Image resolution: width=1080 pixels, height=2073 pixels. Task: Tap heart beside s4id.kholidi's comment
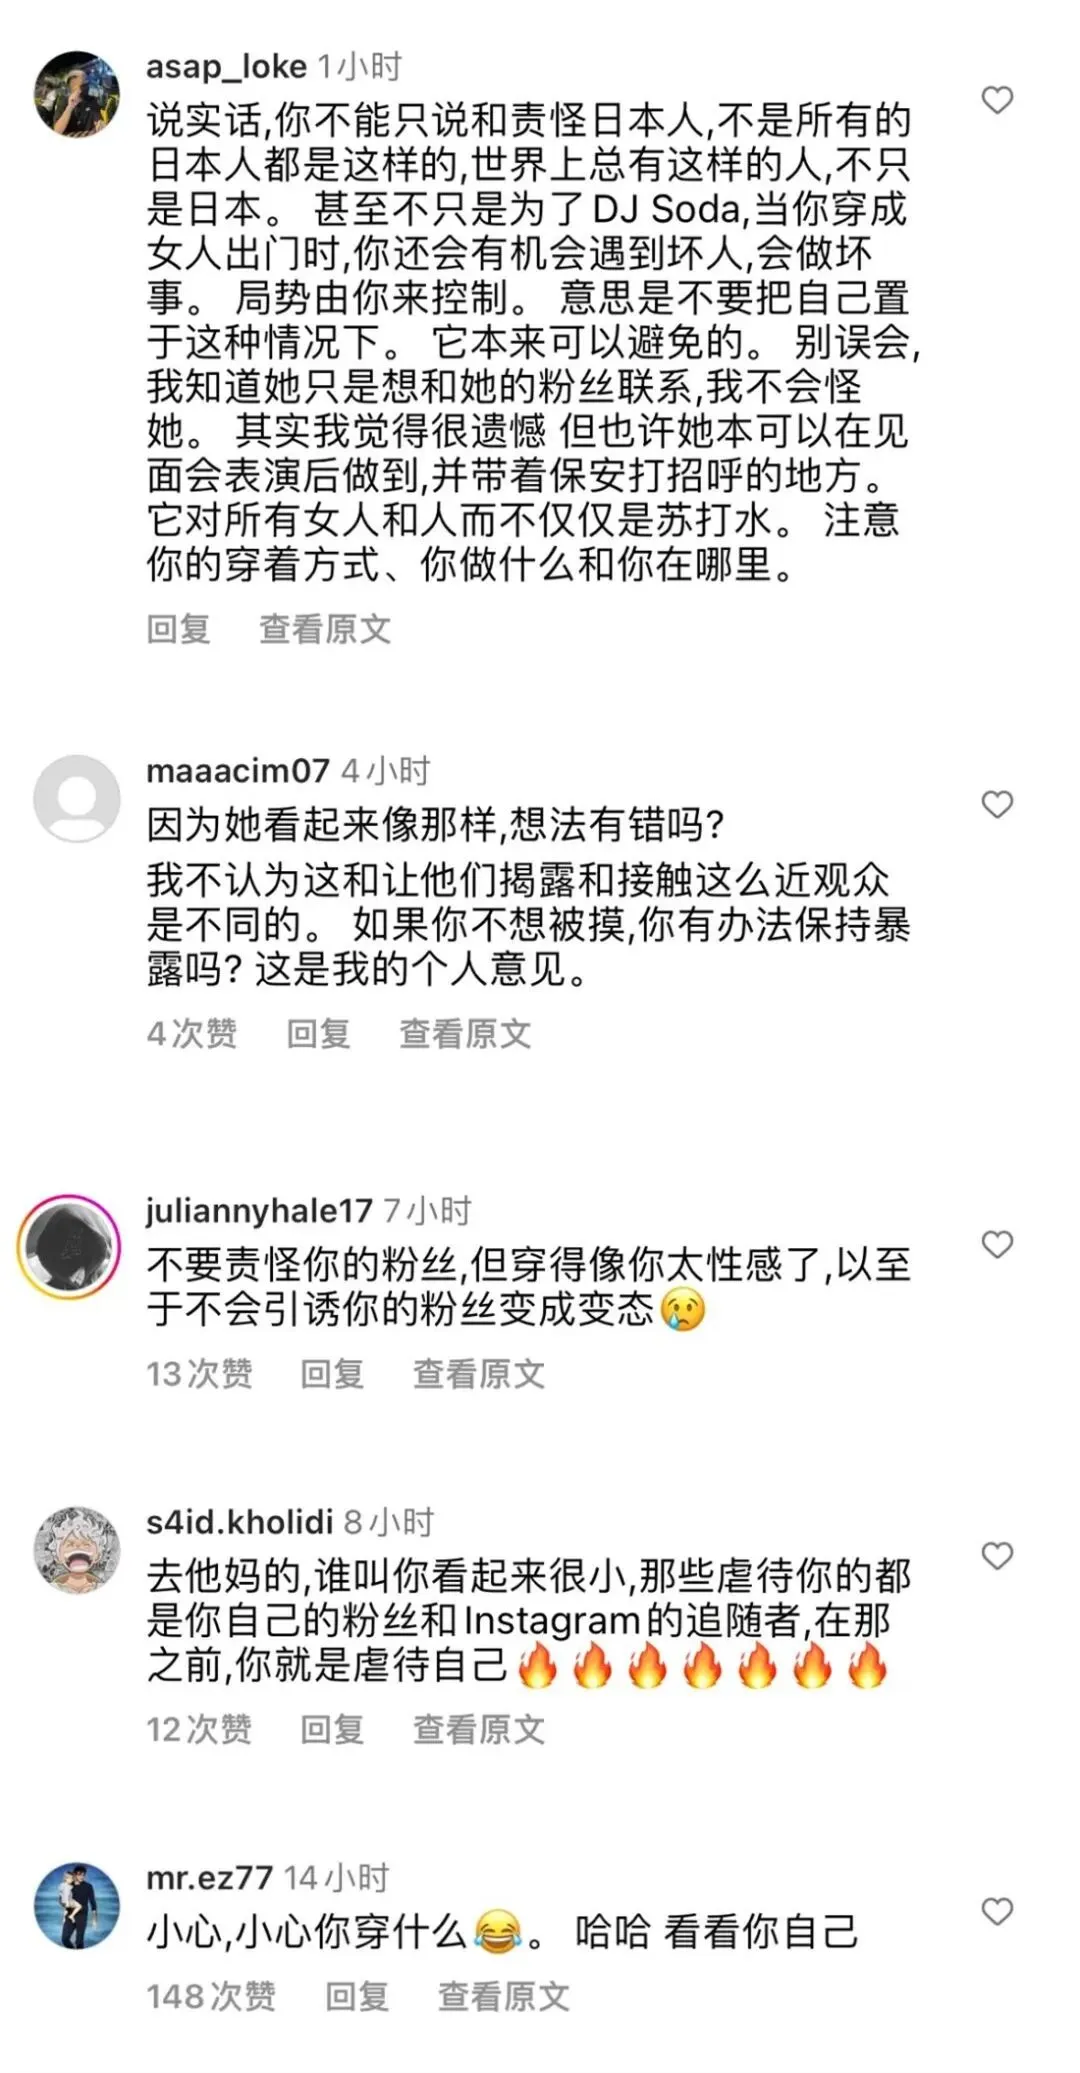point(997,1556)
